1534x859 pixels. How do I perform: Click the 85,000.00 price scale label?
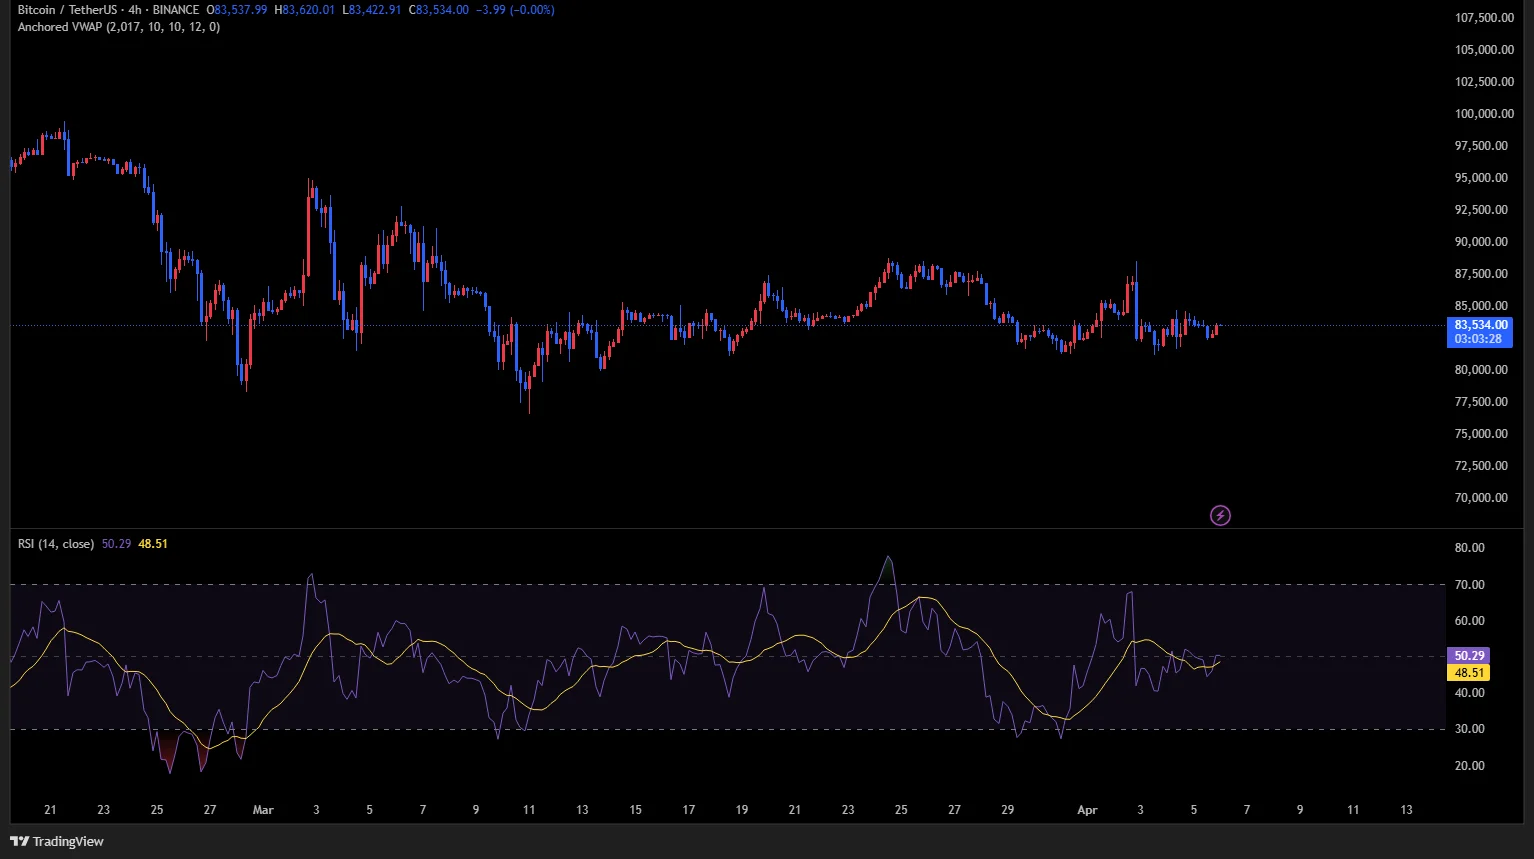pos(1481,306)
